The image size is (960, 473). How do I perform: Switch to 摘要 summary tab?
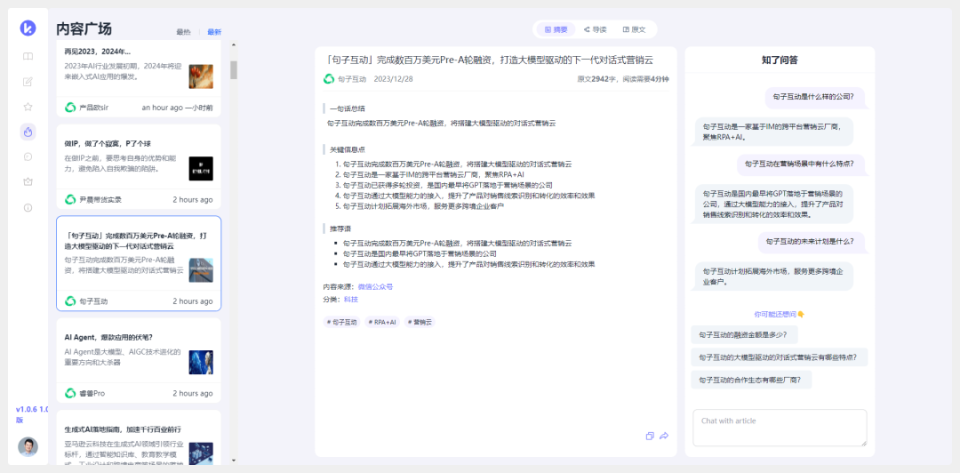tap(557, 29)
